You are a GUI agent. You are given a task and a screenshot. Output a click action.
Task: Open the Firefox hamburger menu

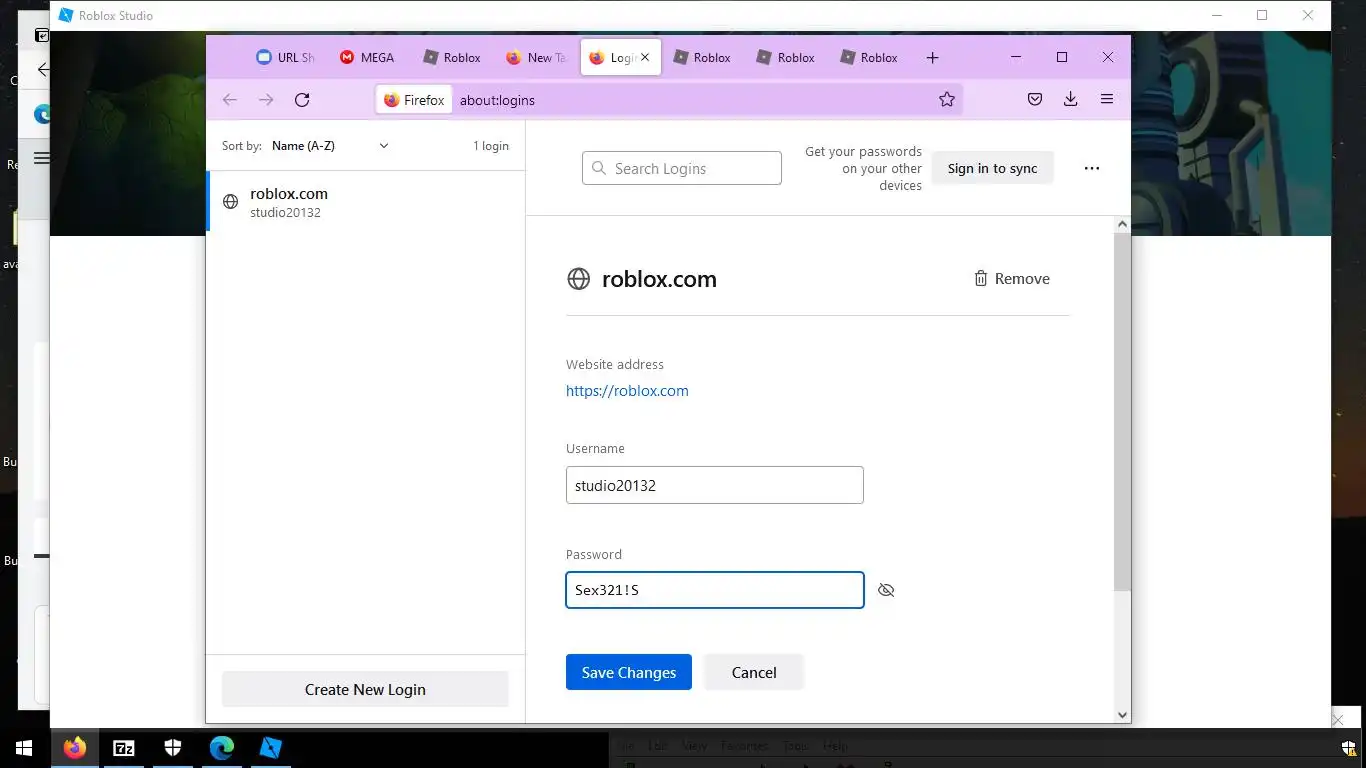click(1107, 99)
